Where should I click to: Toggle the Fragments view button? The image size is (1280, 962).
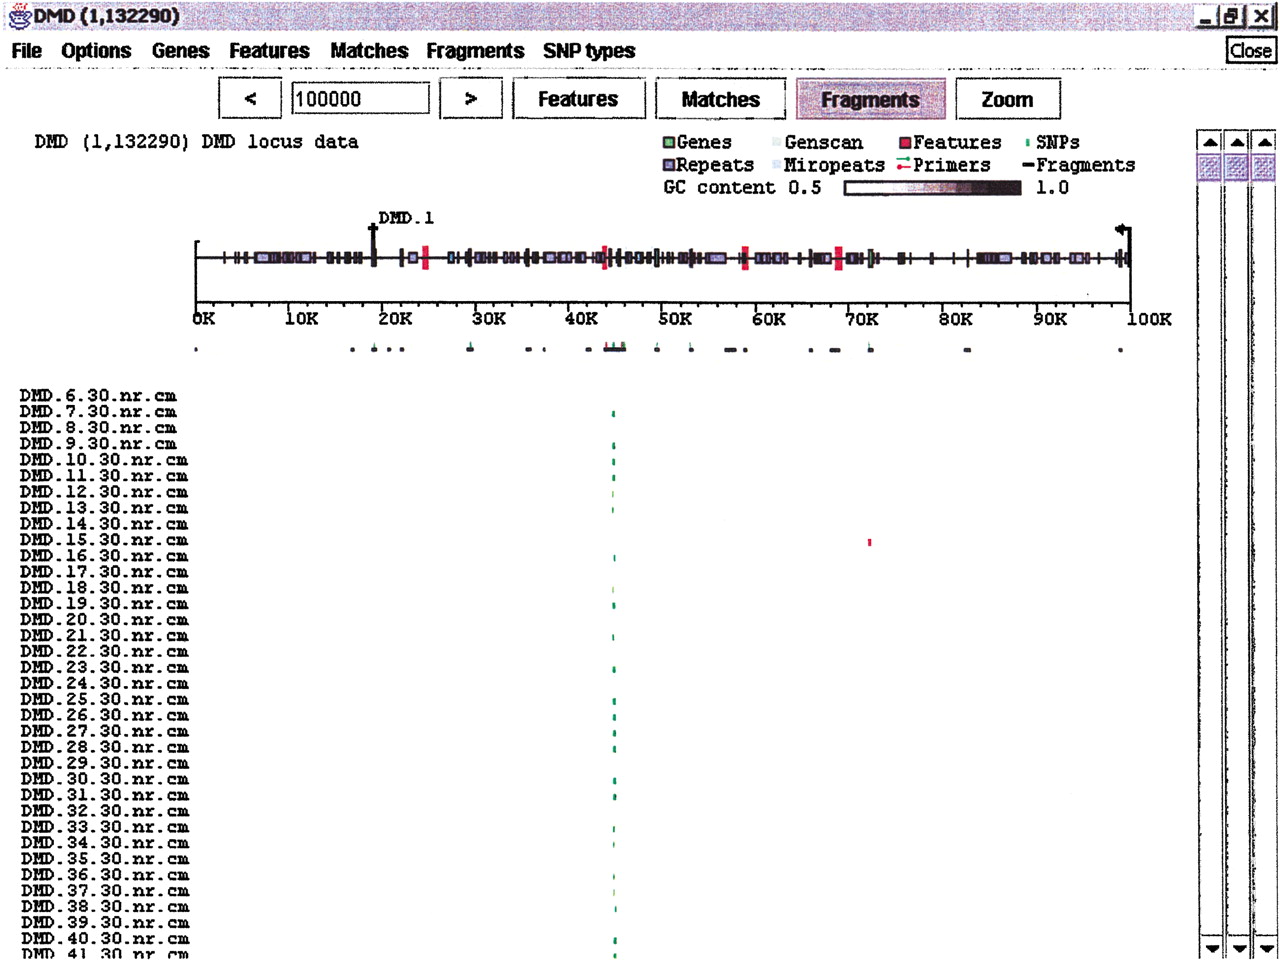(x=871, y=99)
